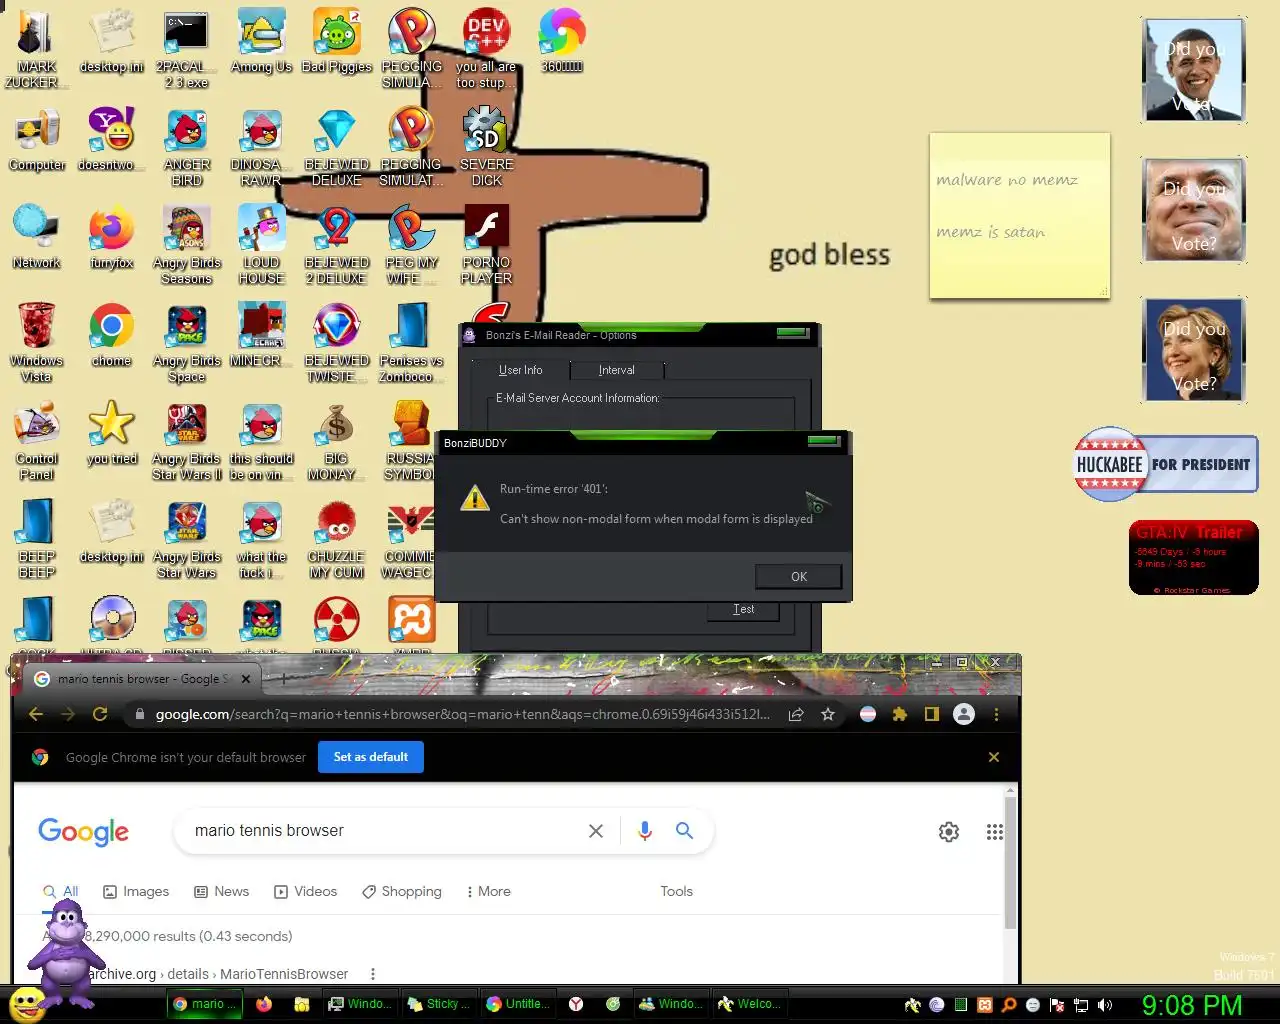Open the Control Panel desktop icon
1280x1024 pixels.
[37, 442]
